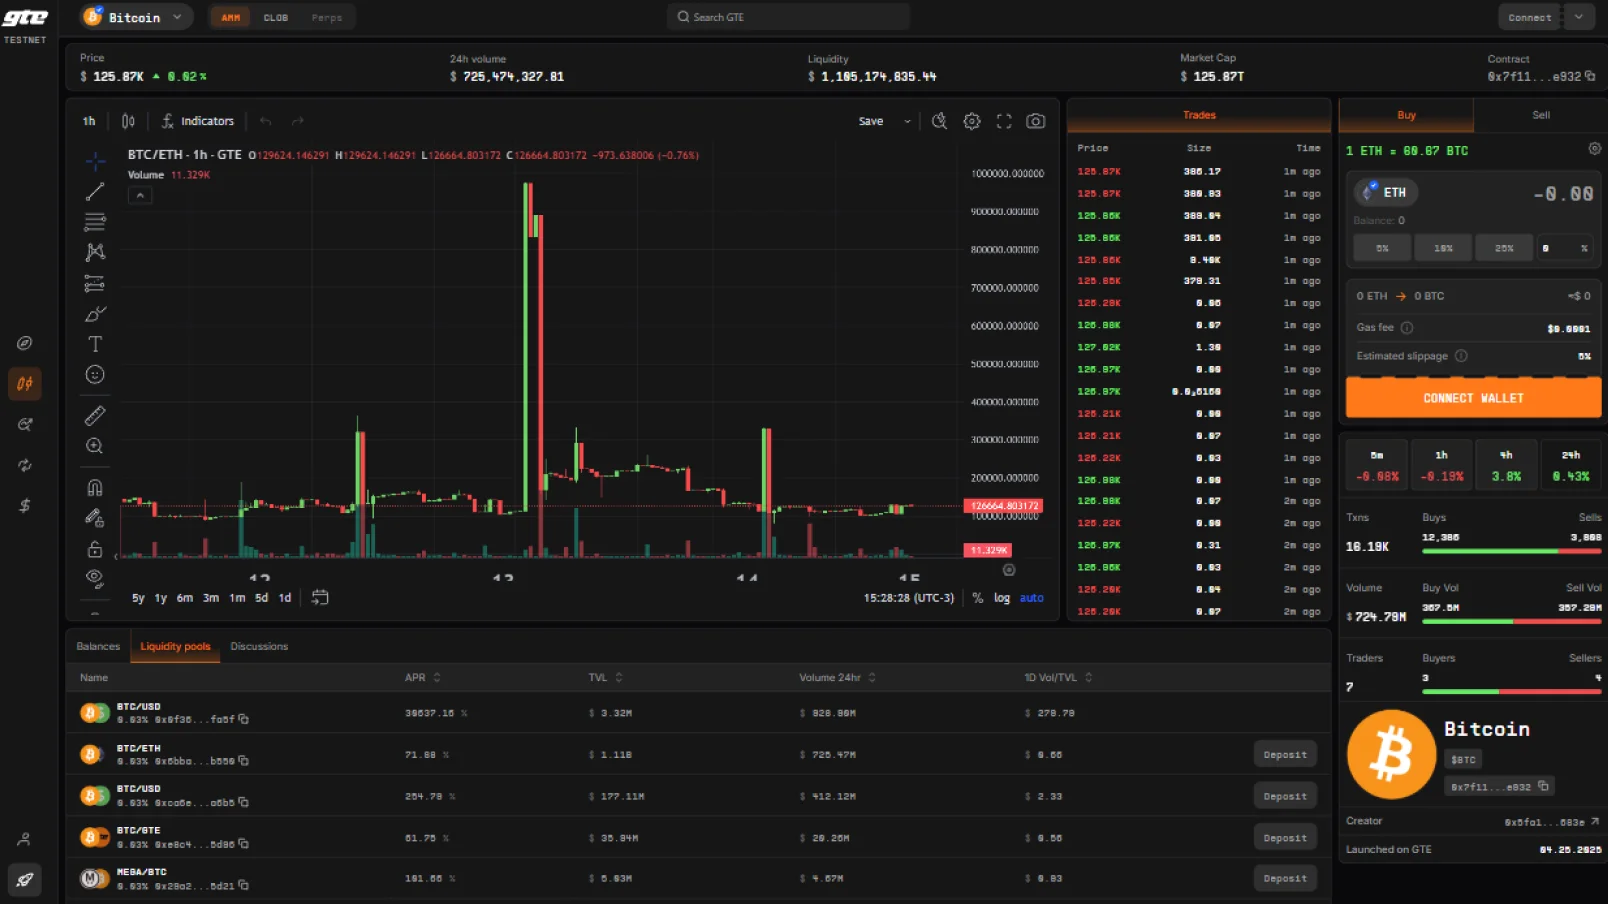Image resolution: width=1608 pixels, height=904 pixels.
Task: Open the ETH token selector
Action: (x=1386, y=192)
